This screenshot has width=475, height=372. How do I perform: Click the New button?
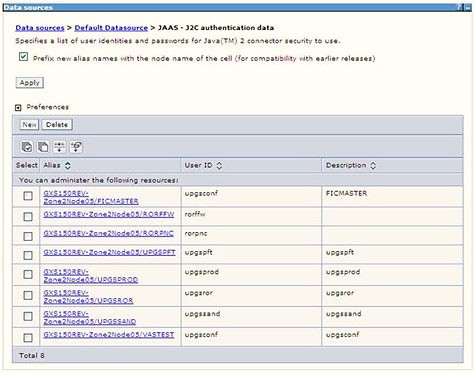click(29, 125)
